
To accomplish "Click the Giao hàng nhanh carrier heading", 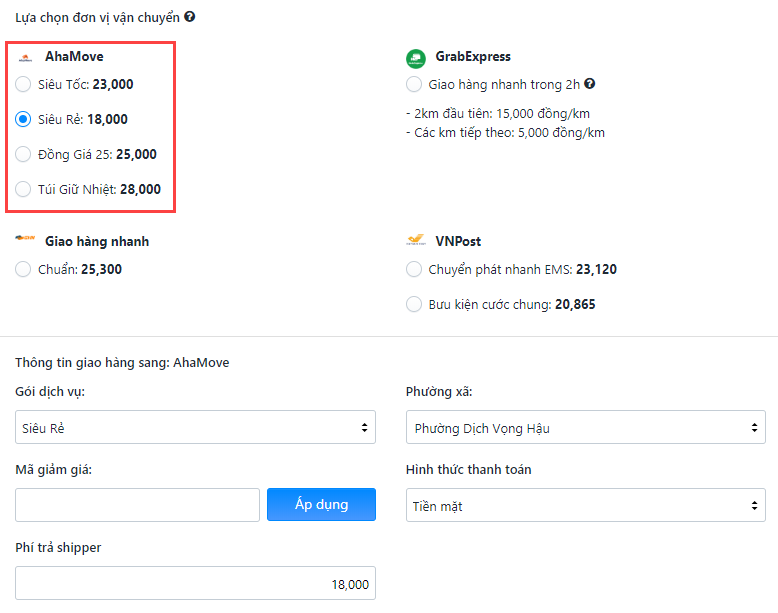I will 97,241.
